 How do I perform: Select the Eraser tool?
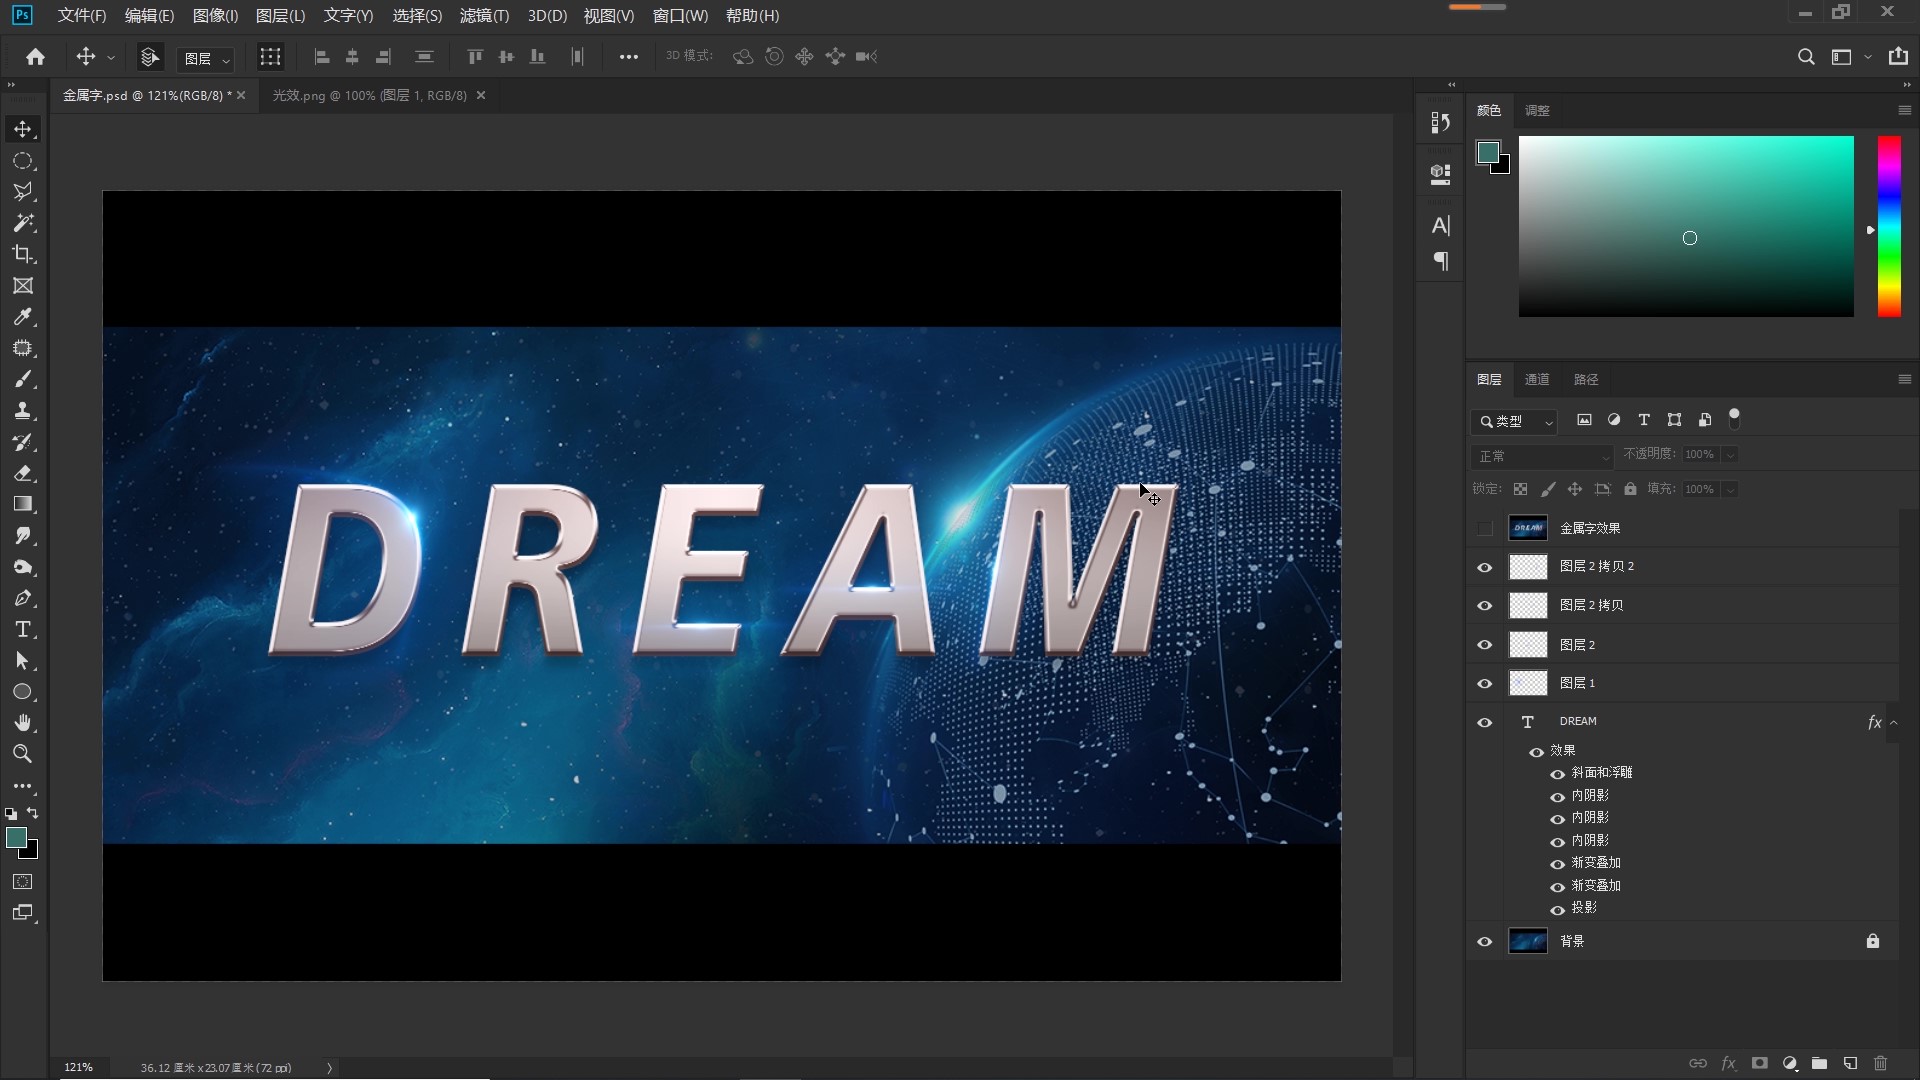(x=23, y=473)
